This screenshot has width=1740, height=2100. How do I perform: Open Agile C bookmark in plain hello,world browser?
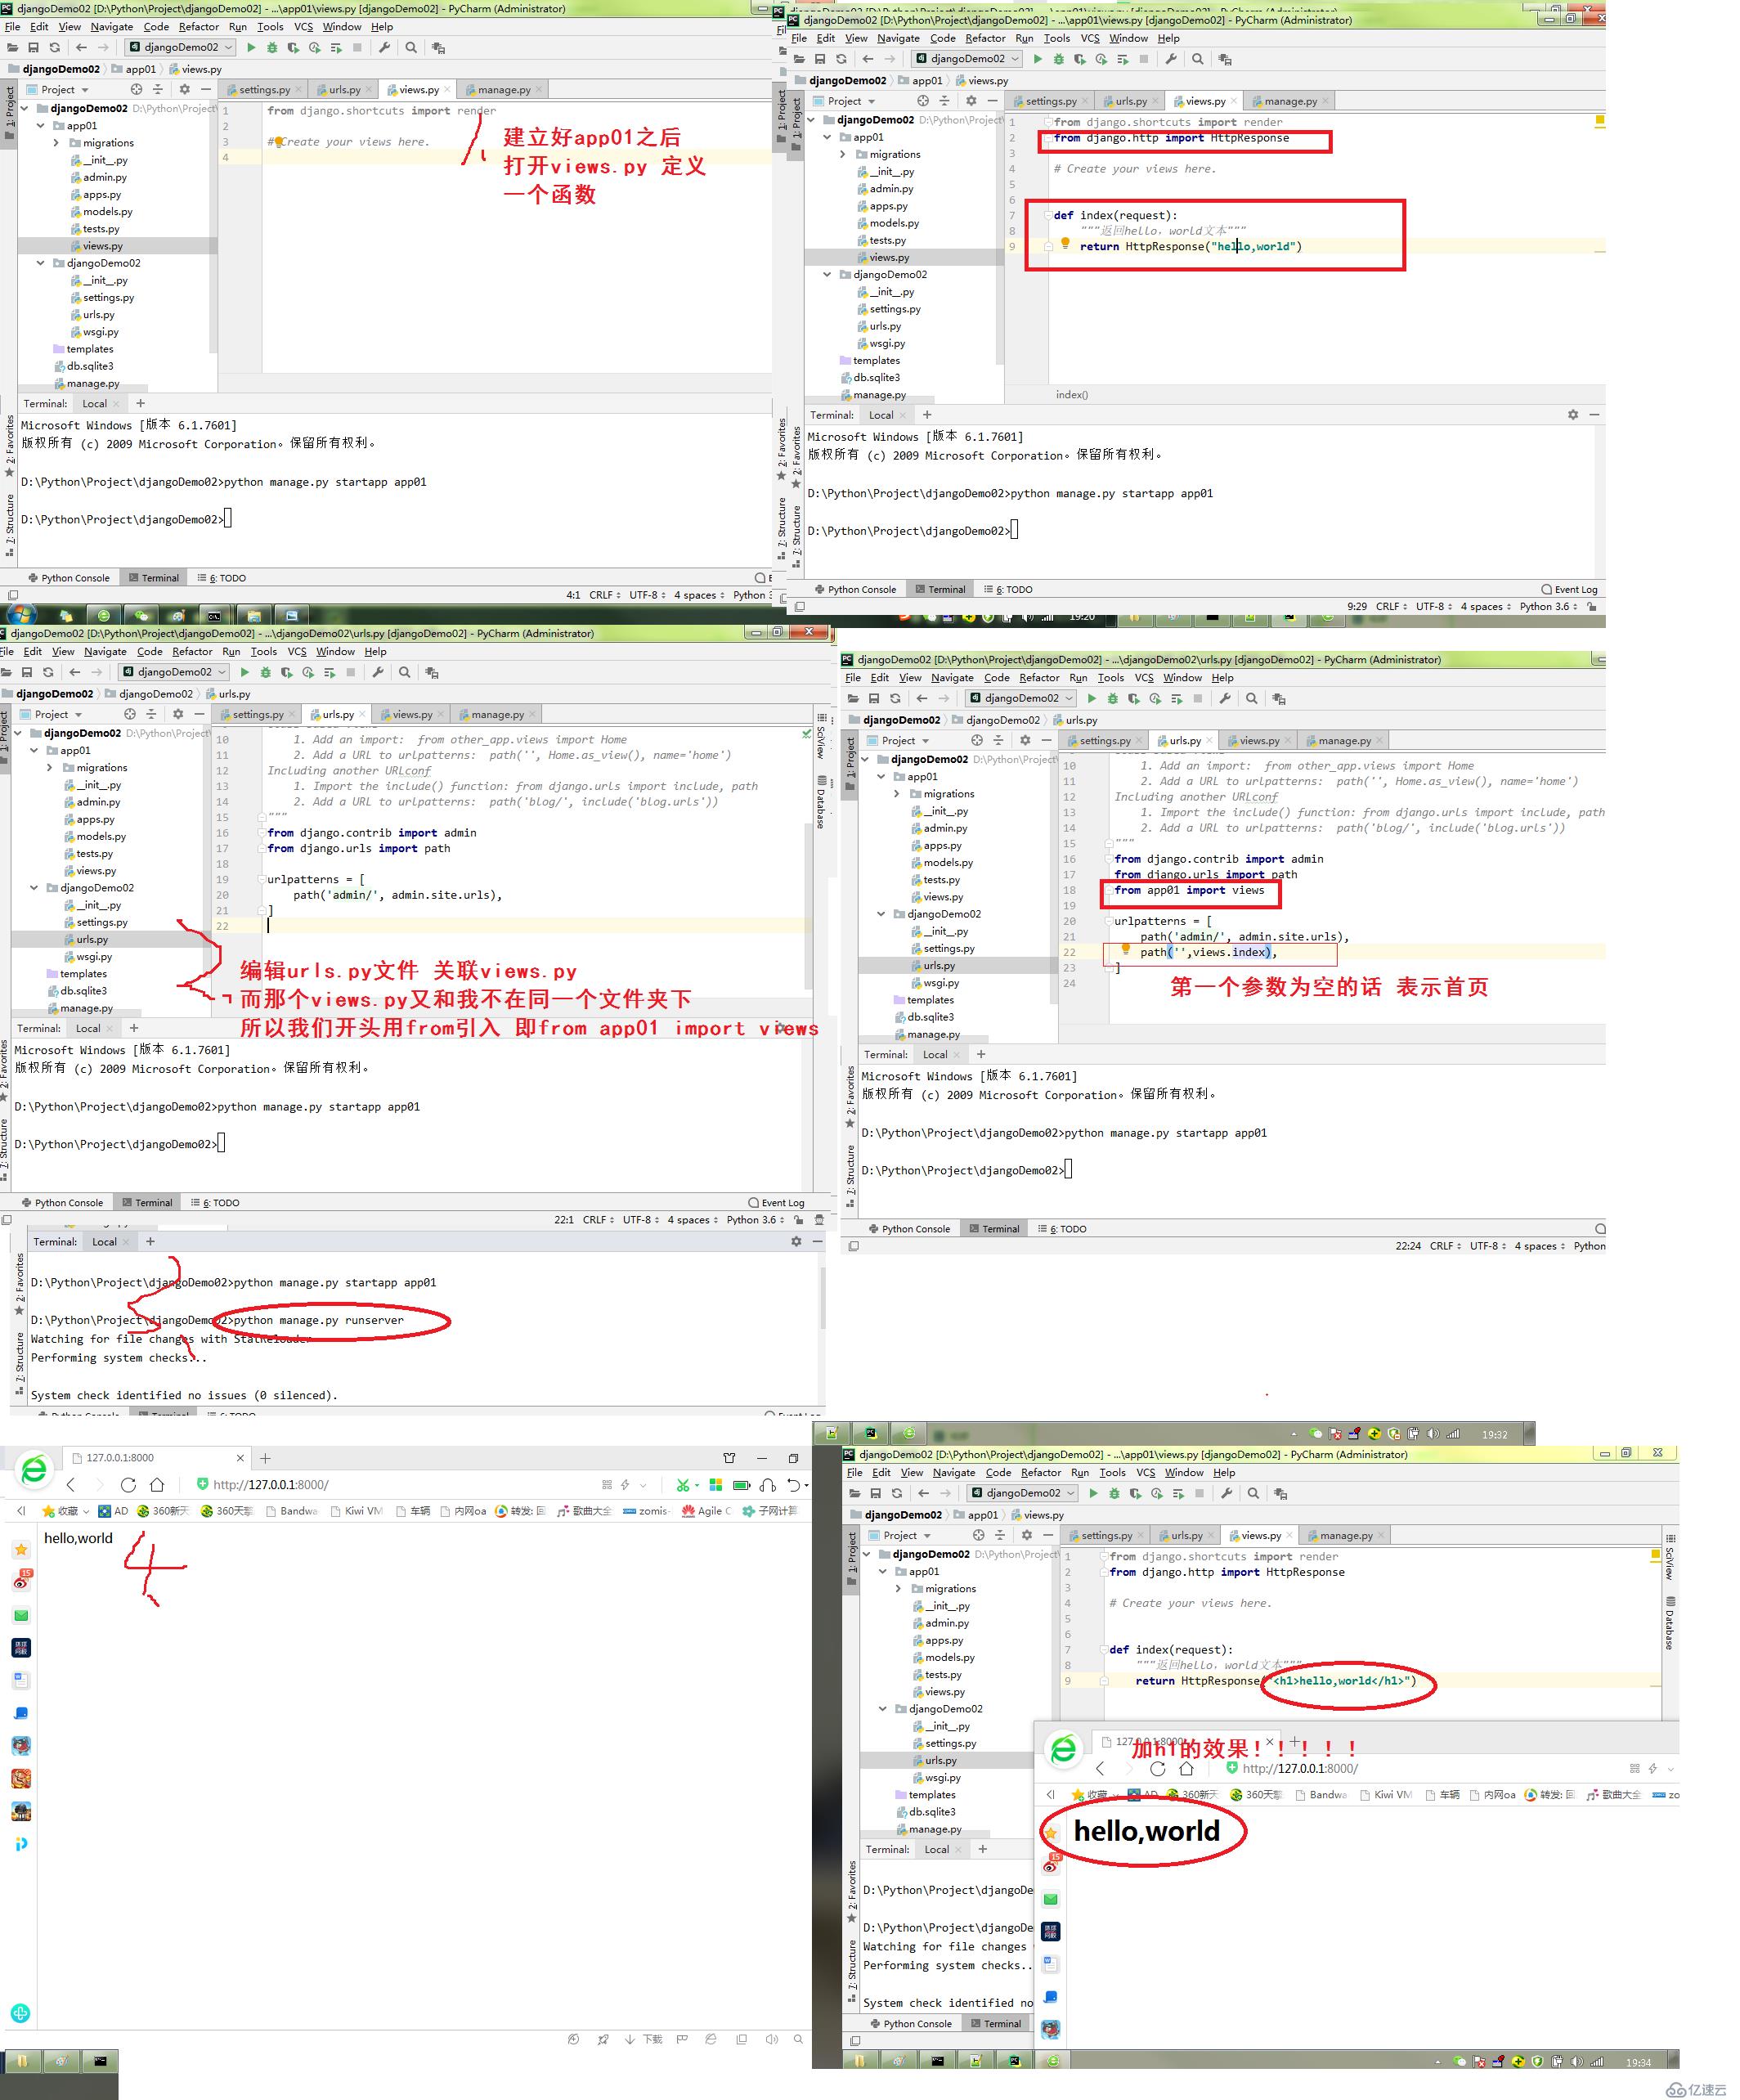[x=706, y=1511]
